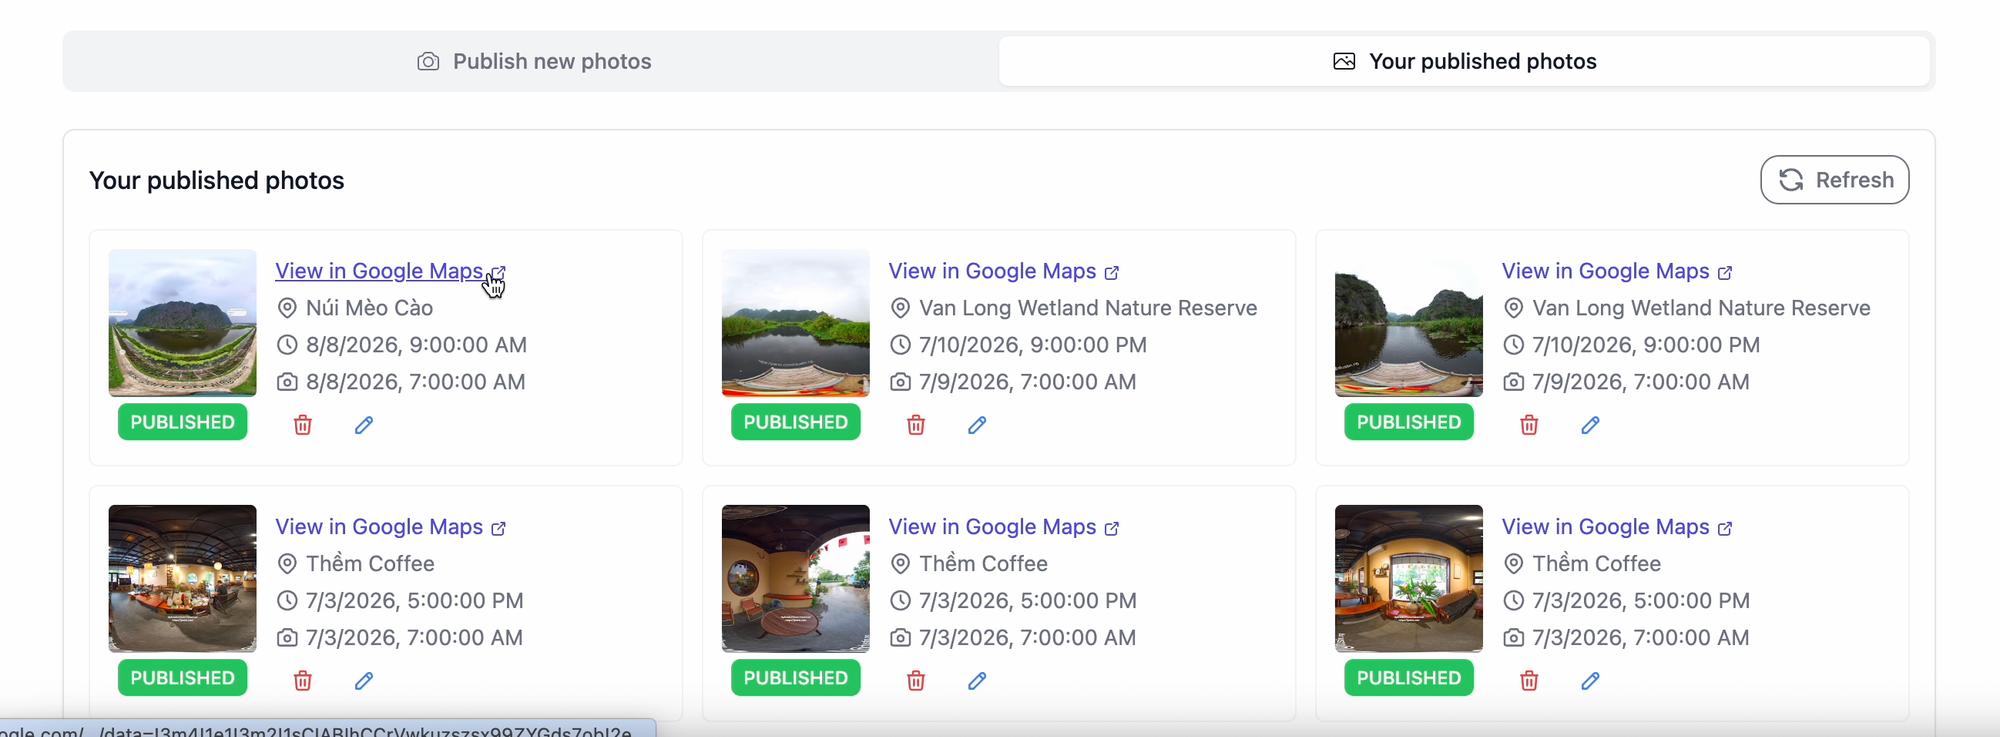Open the Núi Mèo Cào panorama thumbnail
Image resolution: width=2000 pixels, height=737 pixels.
[x=183, y=323]
